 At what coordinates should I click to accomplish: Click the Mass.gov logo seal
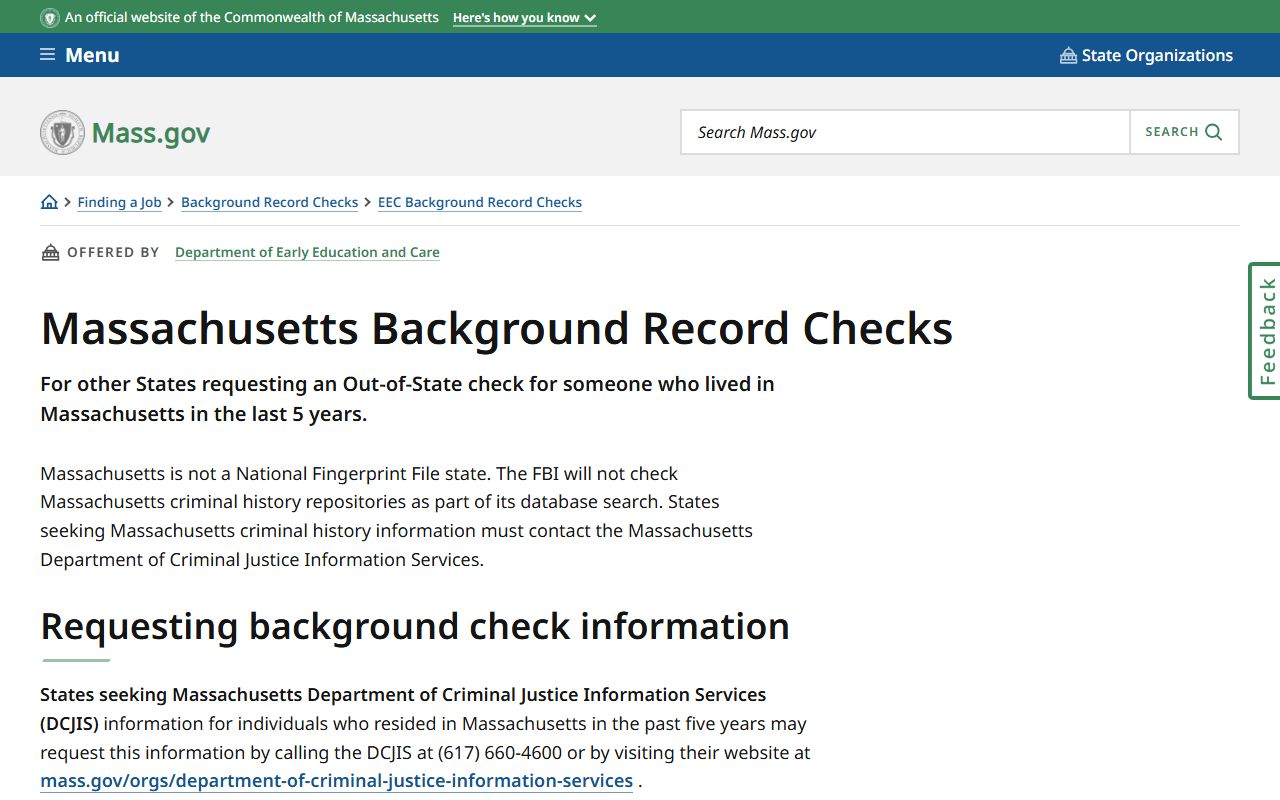[x=62, y=132]
